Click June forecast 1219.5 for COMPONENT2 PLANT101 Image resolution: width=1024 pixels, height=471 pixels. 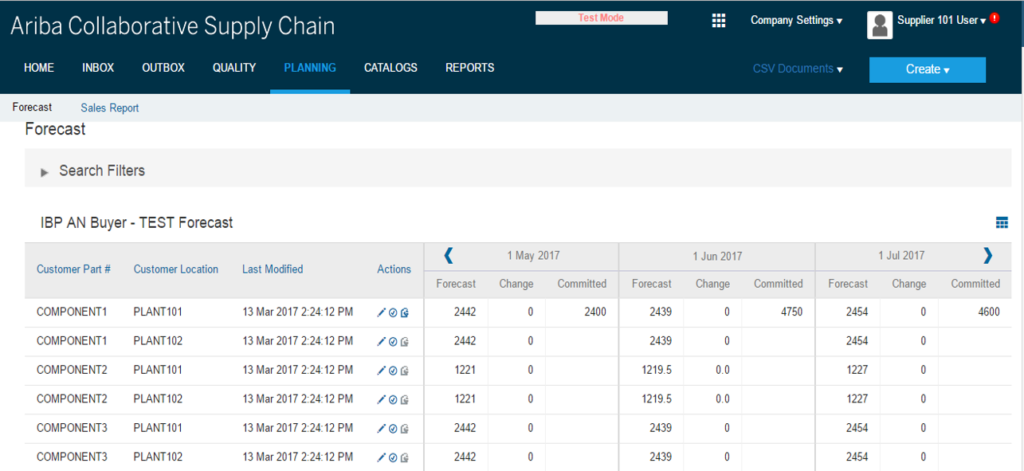[656, 370]
